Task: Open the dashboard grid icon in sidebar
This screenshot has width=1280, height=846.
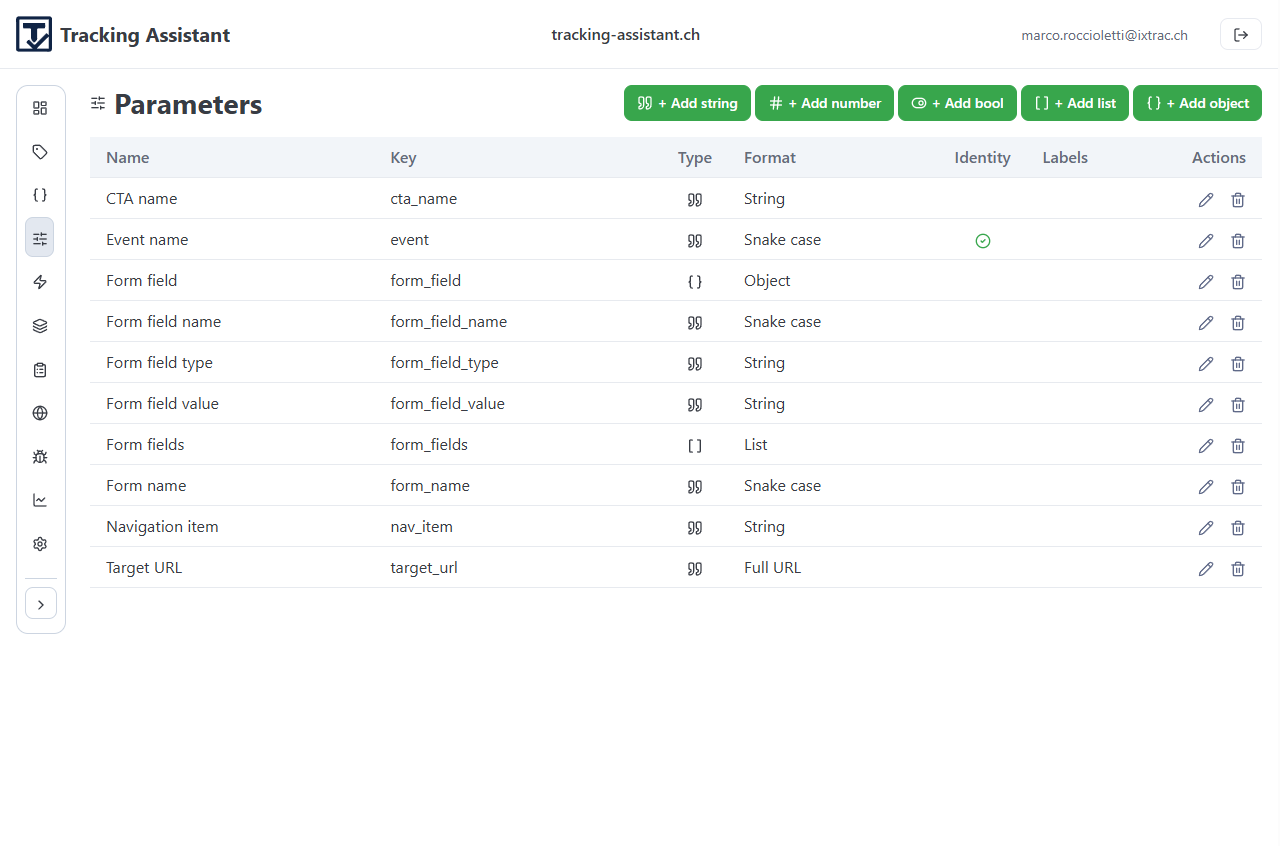Action: [x=40, y=108]
